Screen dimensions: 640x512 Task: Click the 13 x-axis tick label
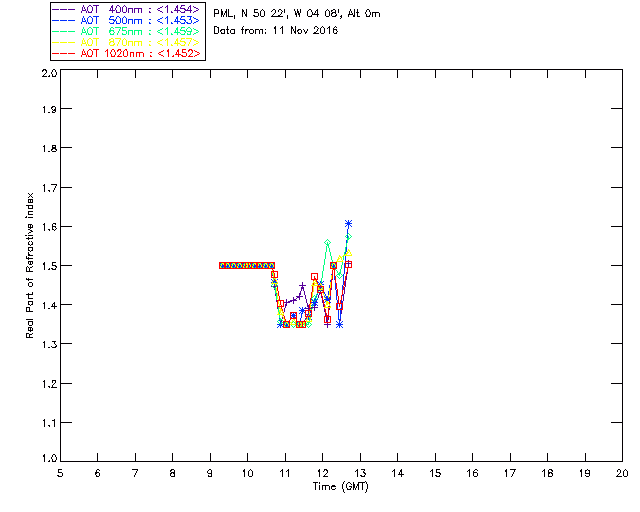360,473
